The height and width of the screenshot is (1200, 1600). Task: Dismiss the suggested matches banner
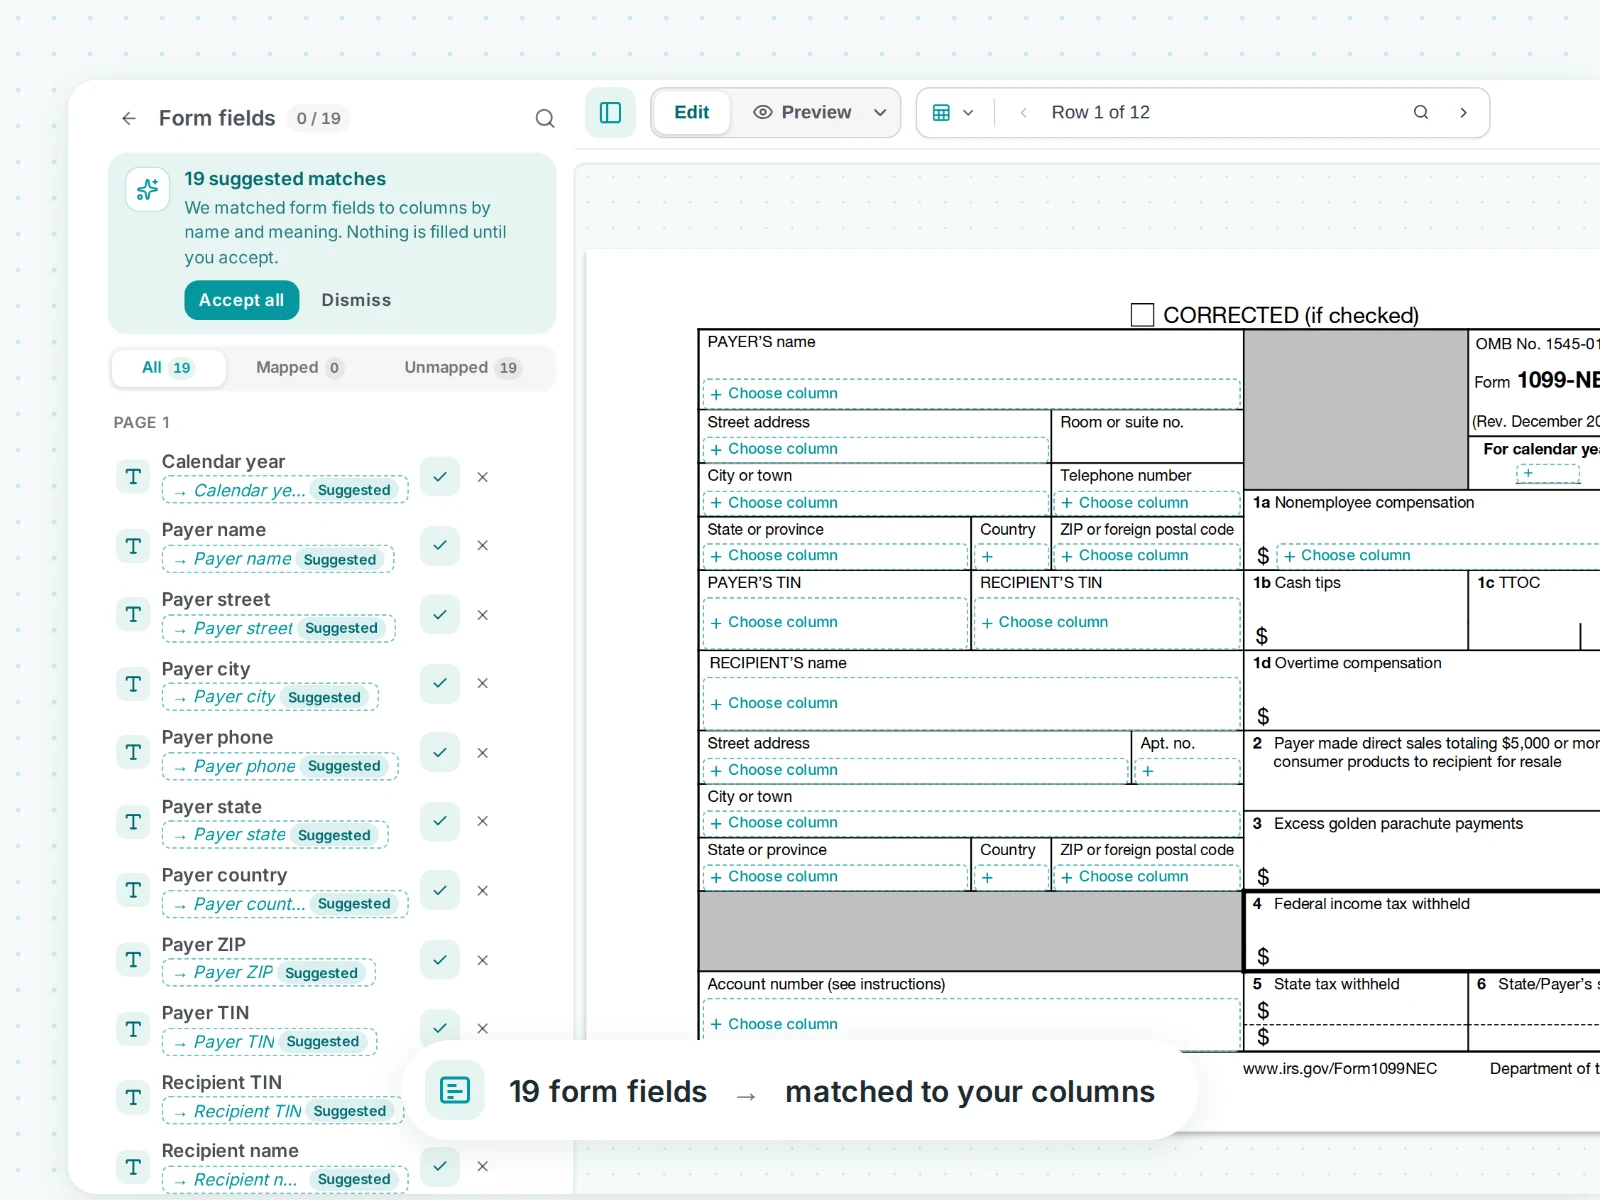coord(356,300)
